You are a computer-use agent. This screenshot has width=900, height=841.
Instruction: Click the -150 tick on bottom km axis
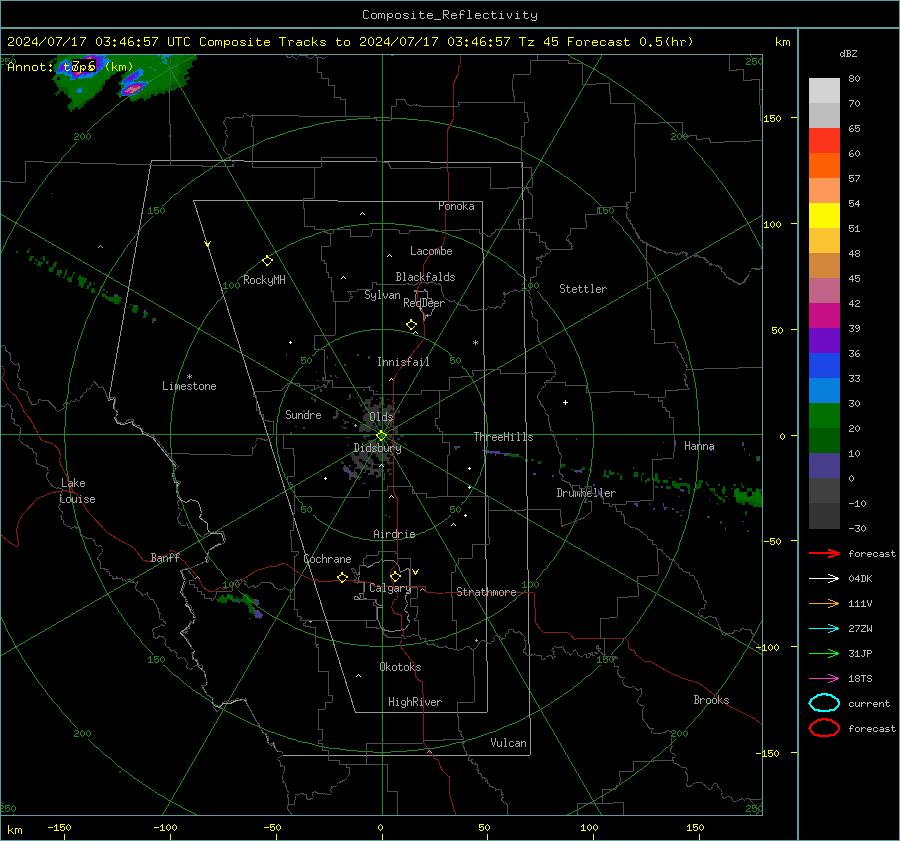coord(59,828)
